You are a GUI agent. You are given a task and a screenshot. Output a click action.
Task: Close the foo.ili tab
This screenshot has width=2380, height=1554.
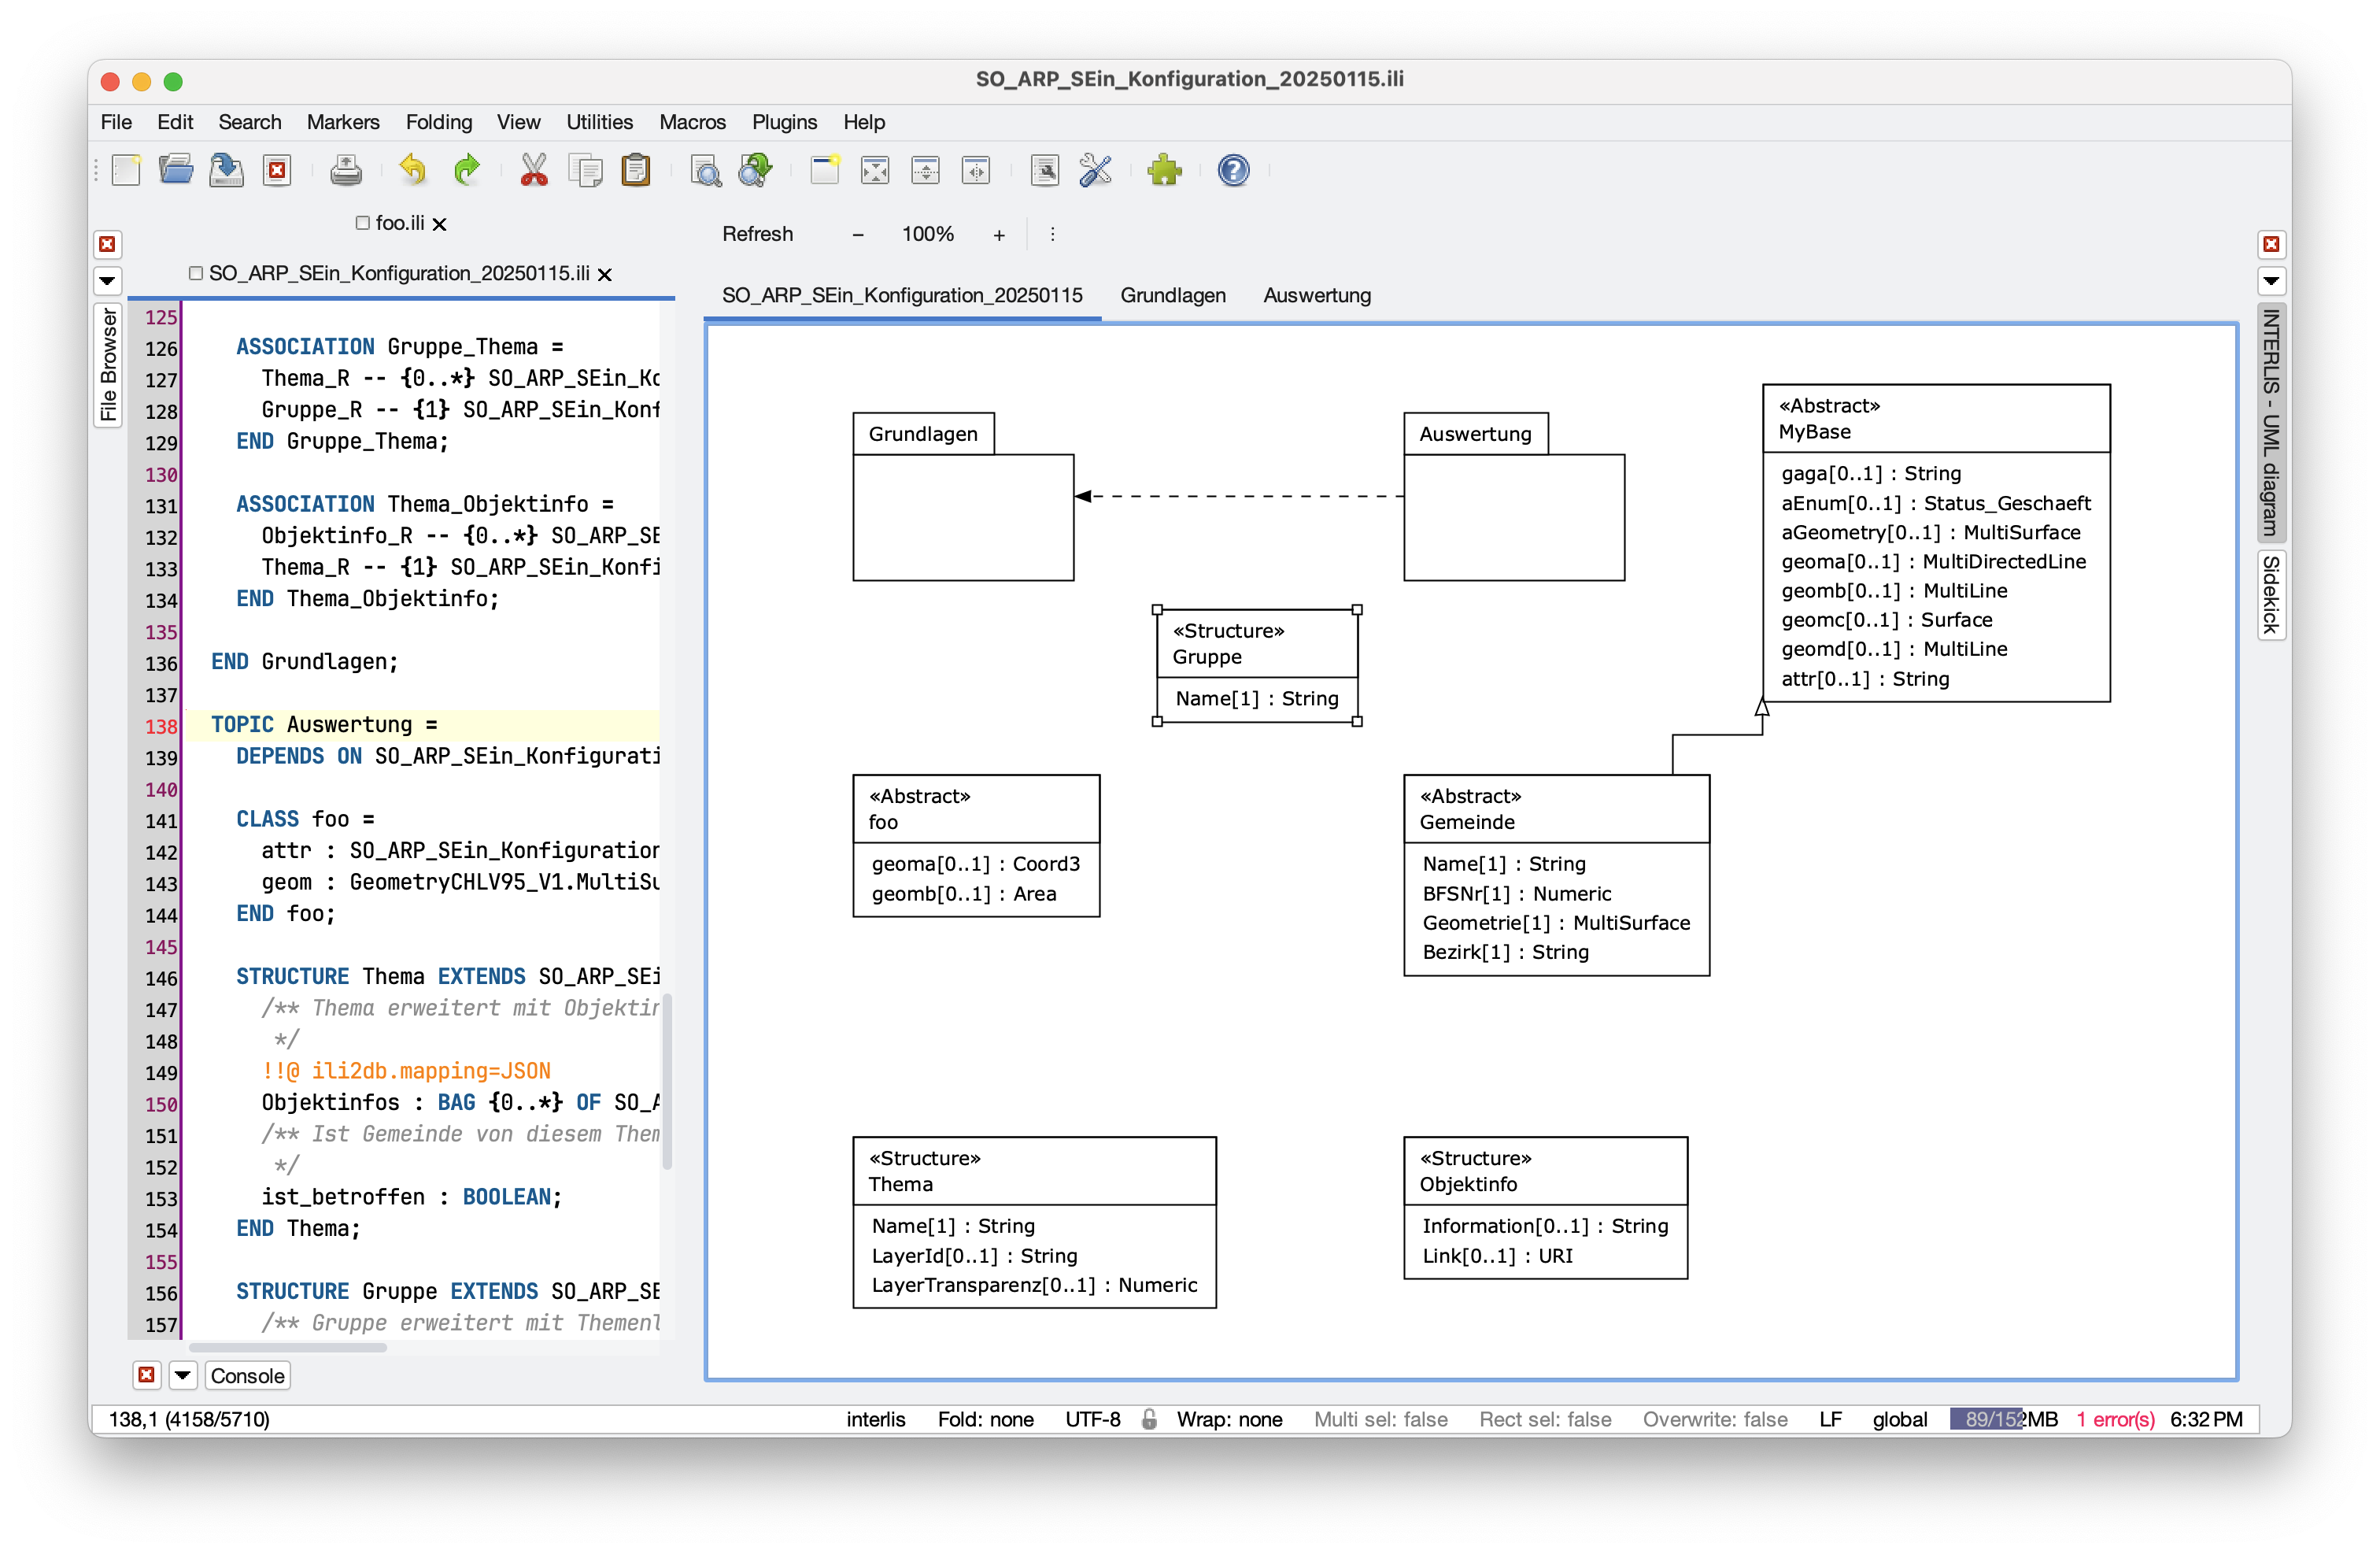coord(439,224)
